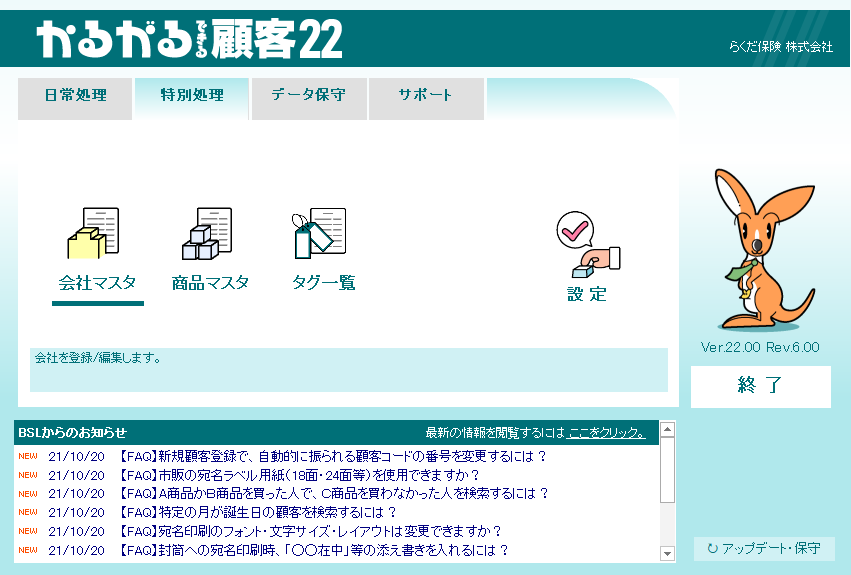Click the 商品マスタ text label
The image size is (851, 575).
click(210, 282)
